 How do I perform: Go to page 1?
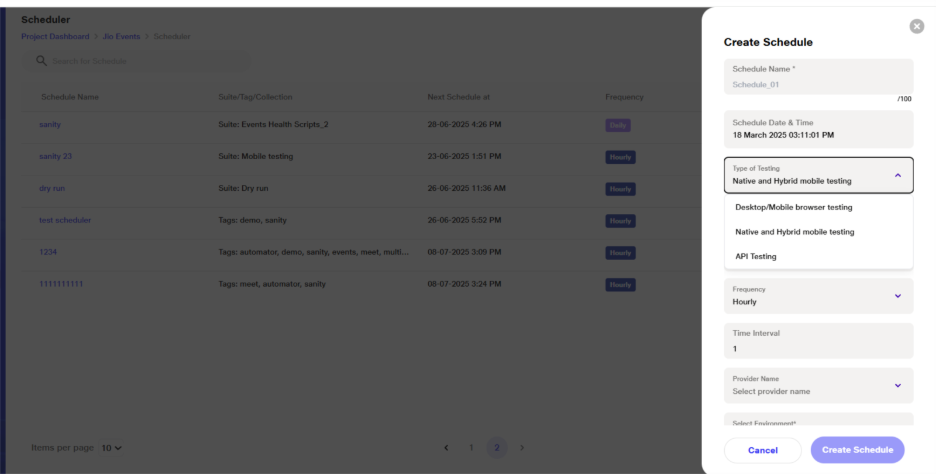click(x=471, y=448)
